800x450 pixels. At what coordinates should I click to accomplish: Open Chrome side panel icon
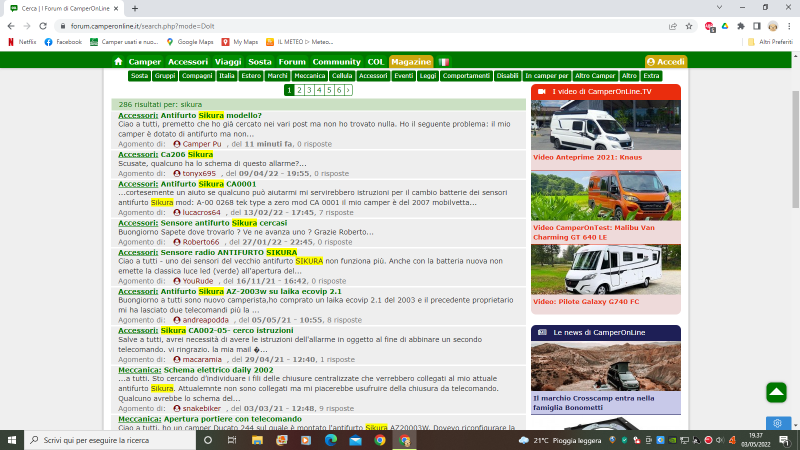coord(757,26)
